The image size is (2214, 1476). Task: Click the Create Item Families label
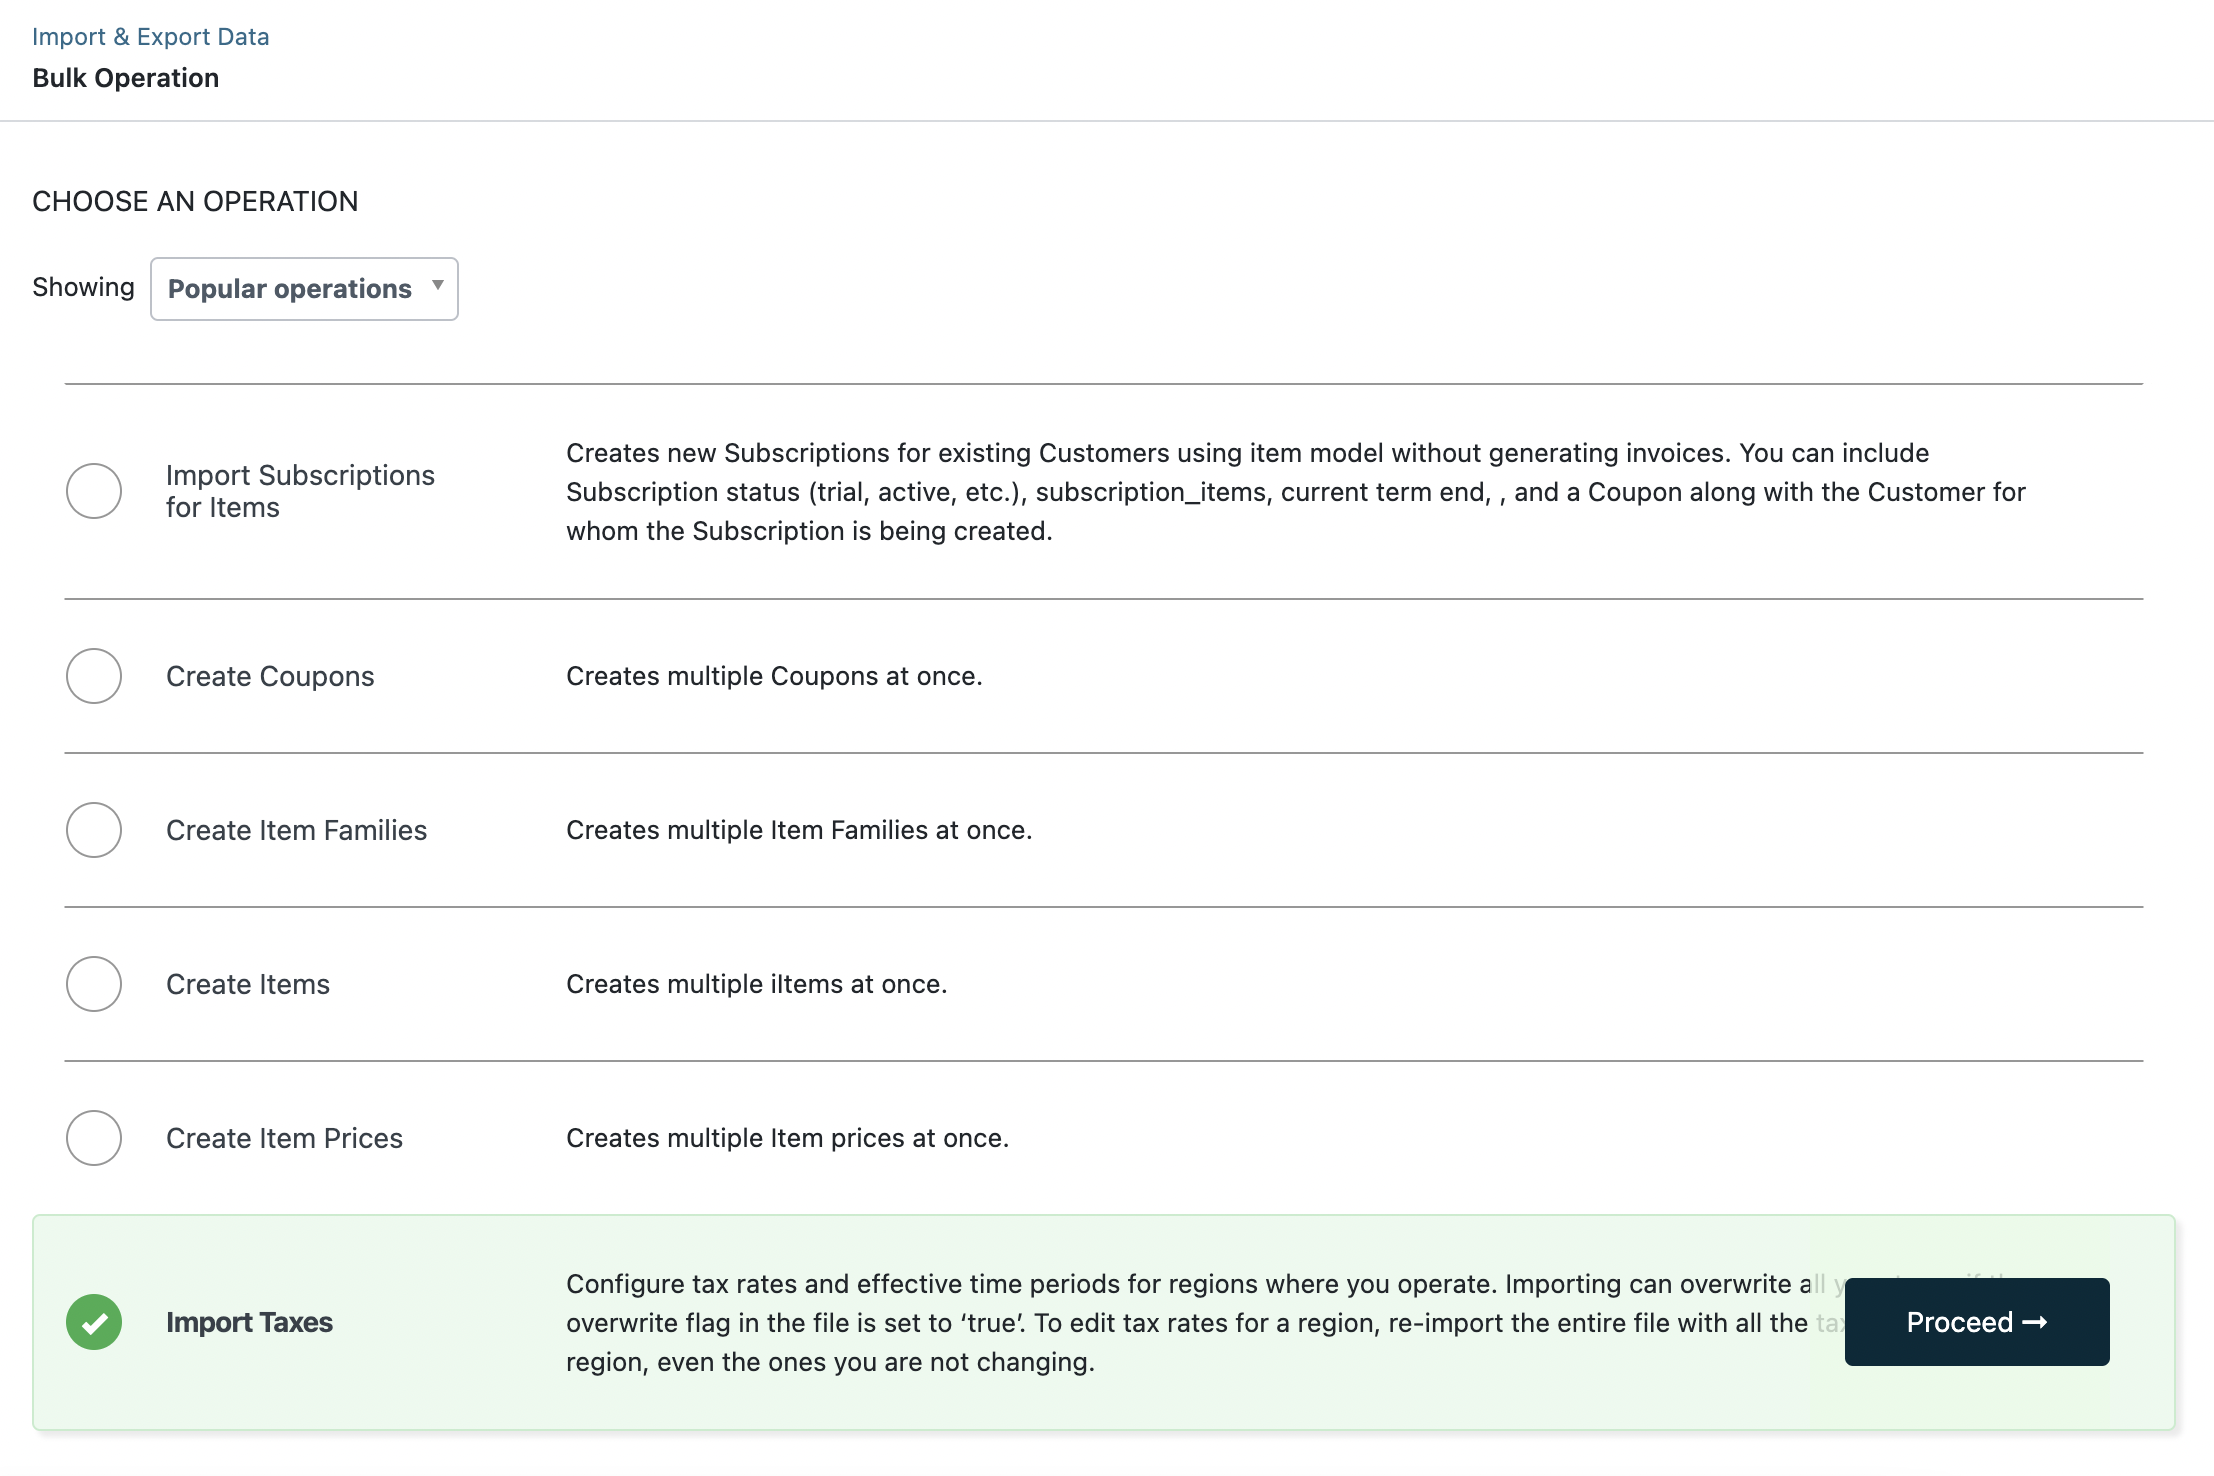(x=296, y=831)
